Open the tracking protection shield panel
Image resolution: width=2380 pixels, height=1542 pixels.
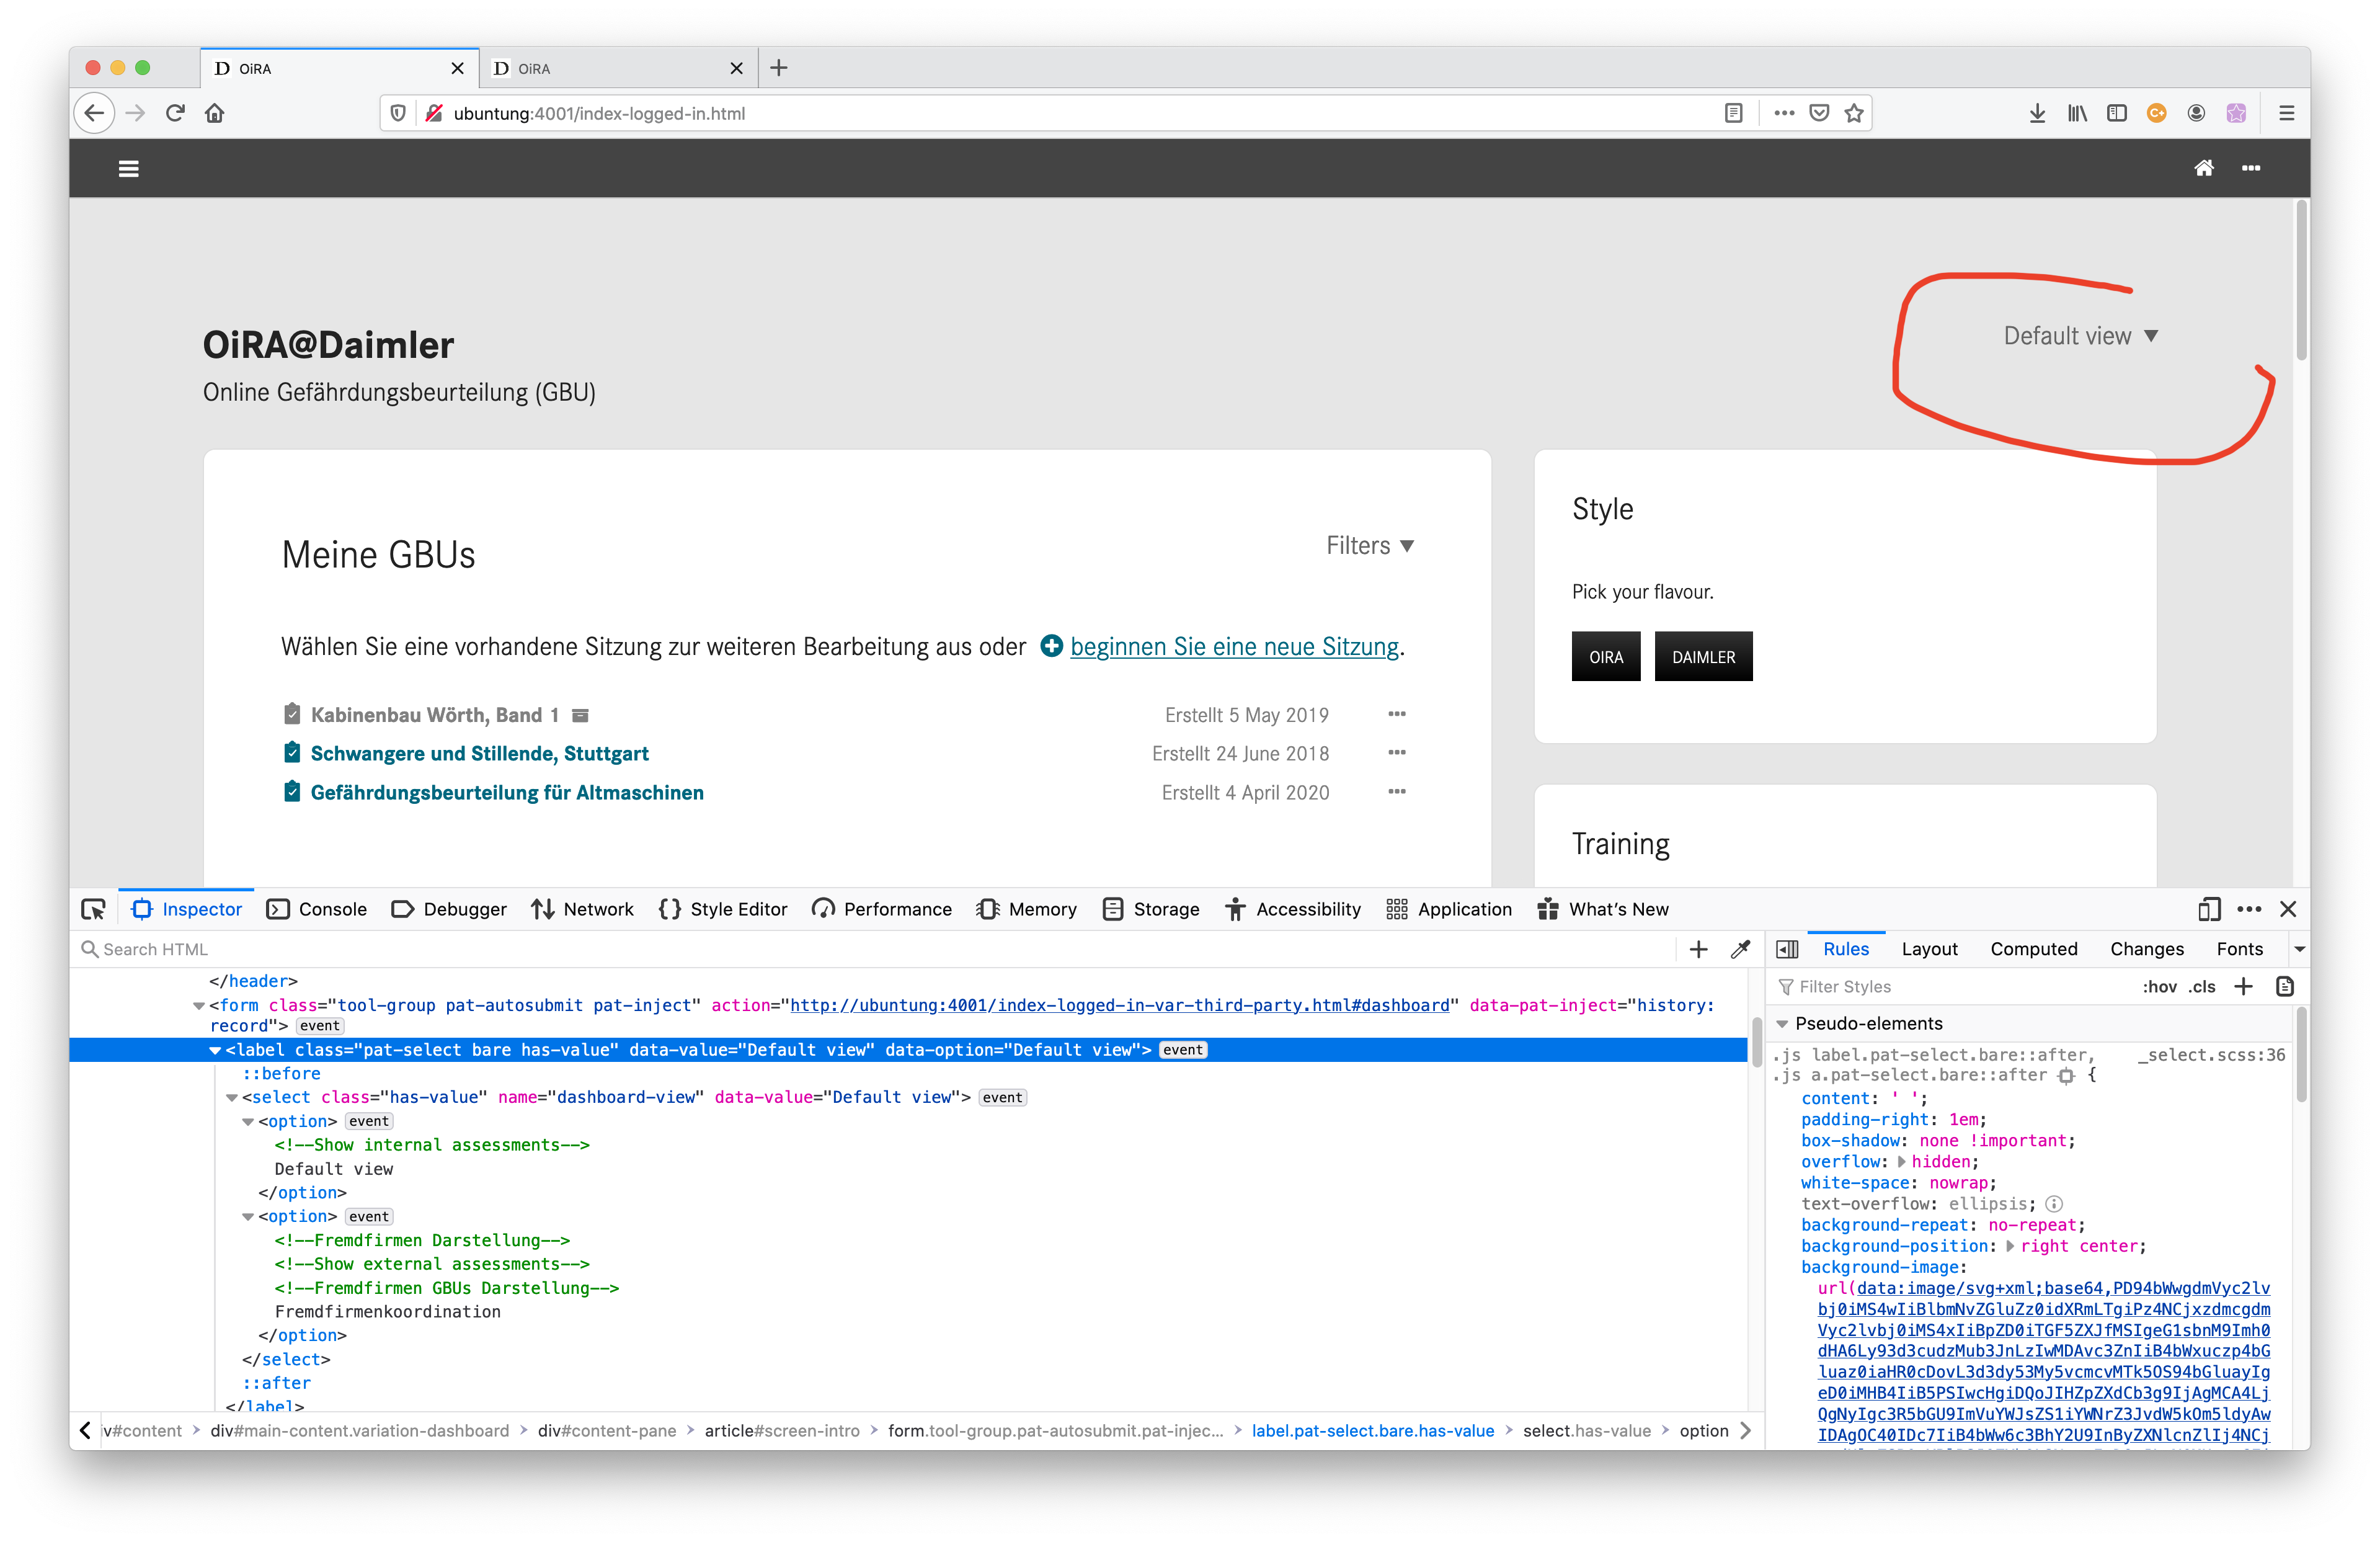tap(397, 112)
